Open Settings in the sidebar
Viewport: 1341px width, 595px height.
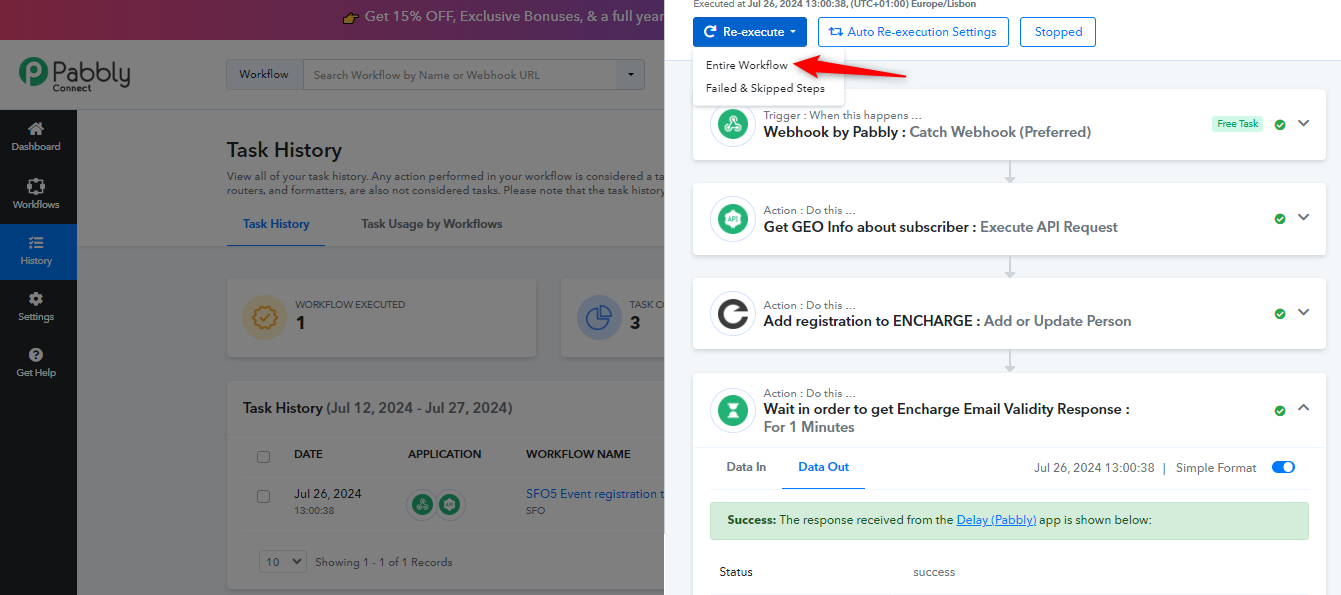point(36,307)
